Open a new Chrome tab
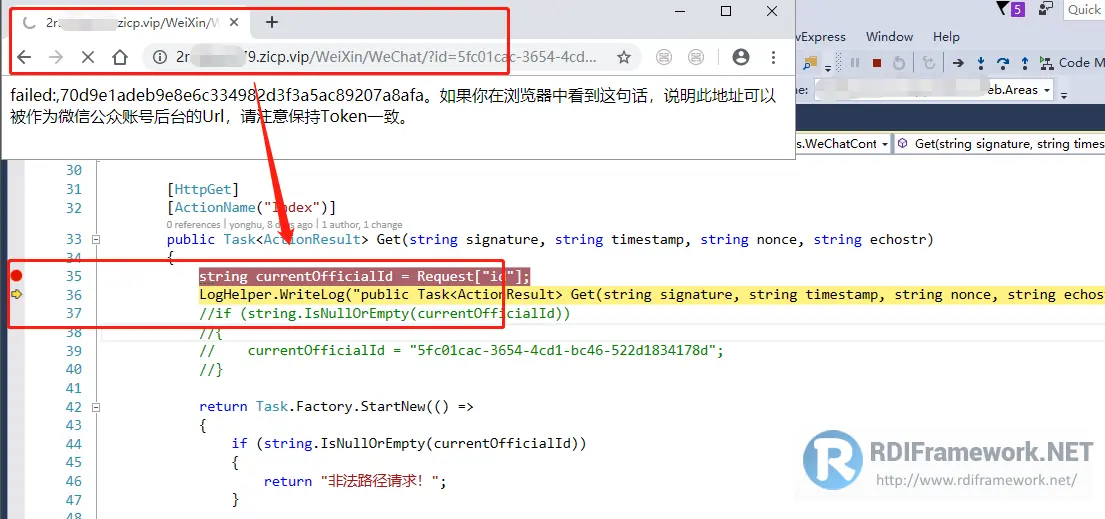1105x519 pixels. (x=272, y=23)
